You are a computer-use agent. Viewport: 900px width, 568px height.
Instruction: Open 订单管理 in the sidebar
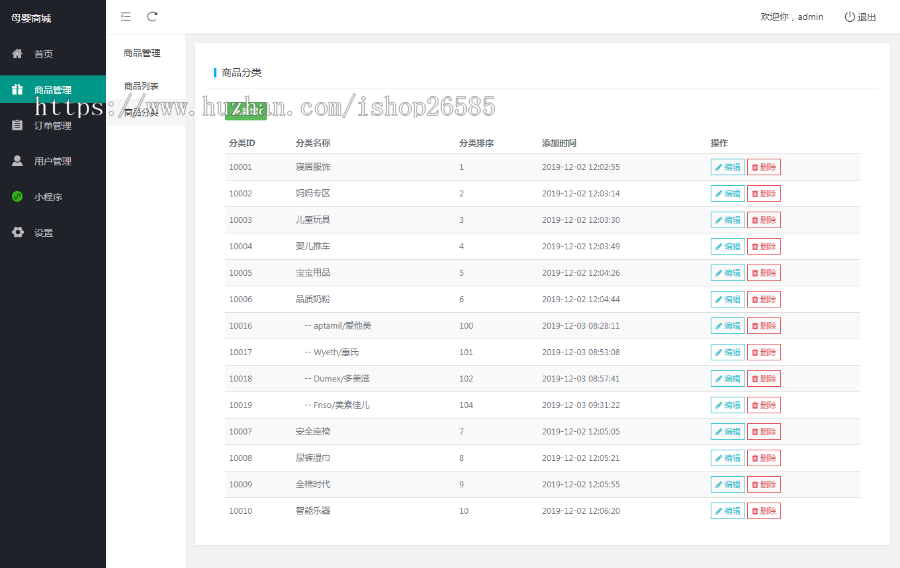53,126
